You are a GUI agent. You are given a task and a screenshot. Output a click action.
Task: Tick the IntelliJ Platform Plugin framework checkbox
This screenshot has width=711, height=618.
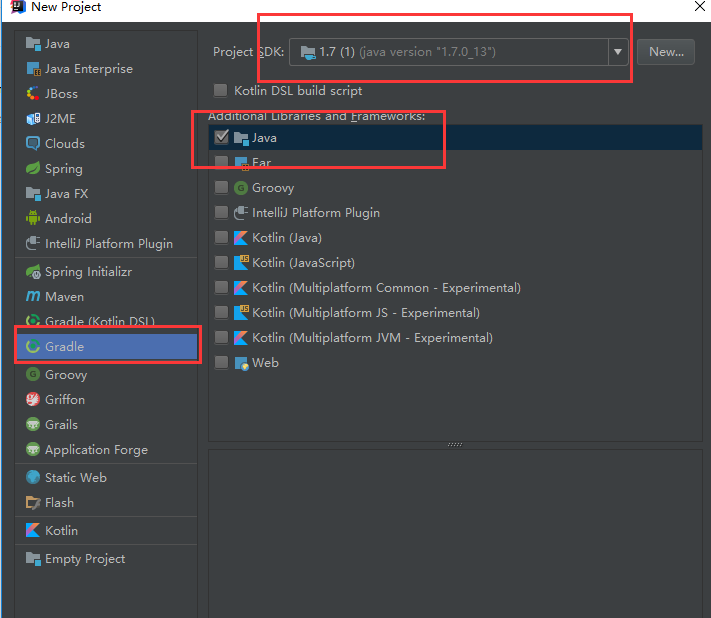(221, 212)
